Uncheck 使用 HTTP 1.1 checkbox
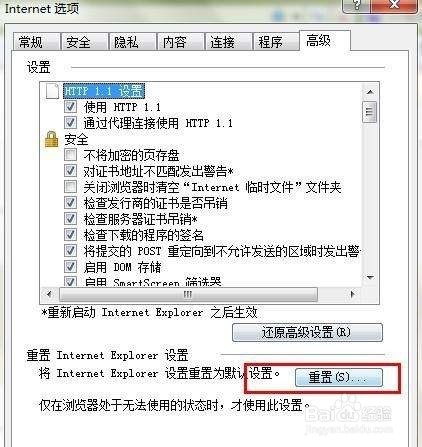 pyautogui.click(x=70, y=107)
